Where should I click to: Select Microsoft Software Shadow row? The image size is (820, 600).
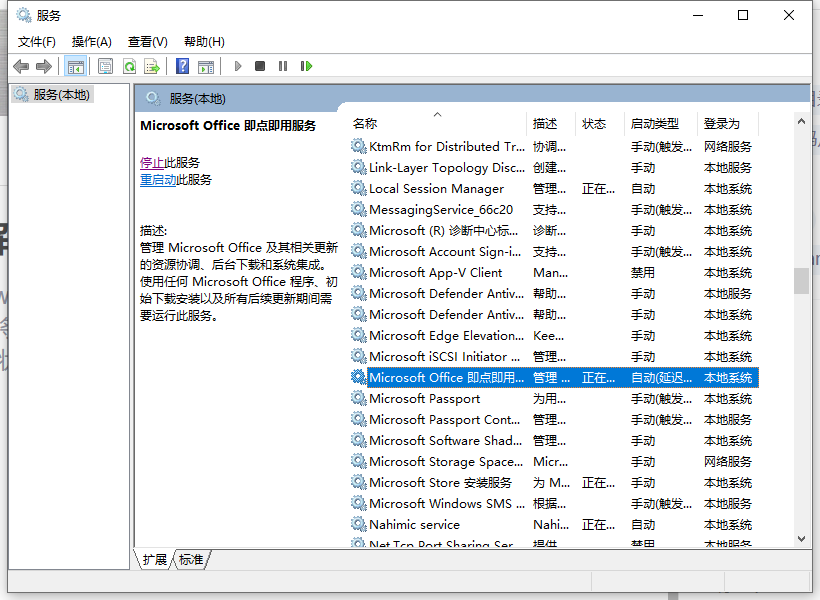pos(554,440)
